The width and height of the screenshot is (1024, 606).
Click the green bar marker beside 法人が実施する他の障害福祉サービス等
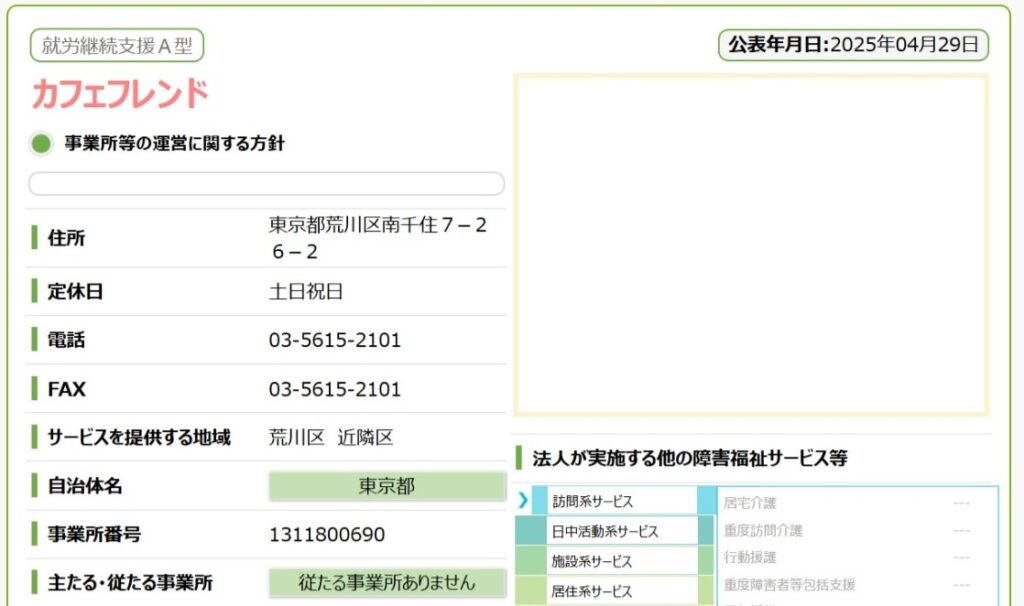click(519, 458)
